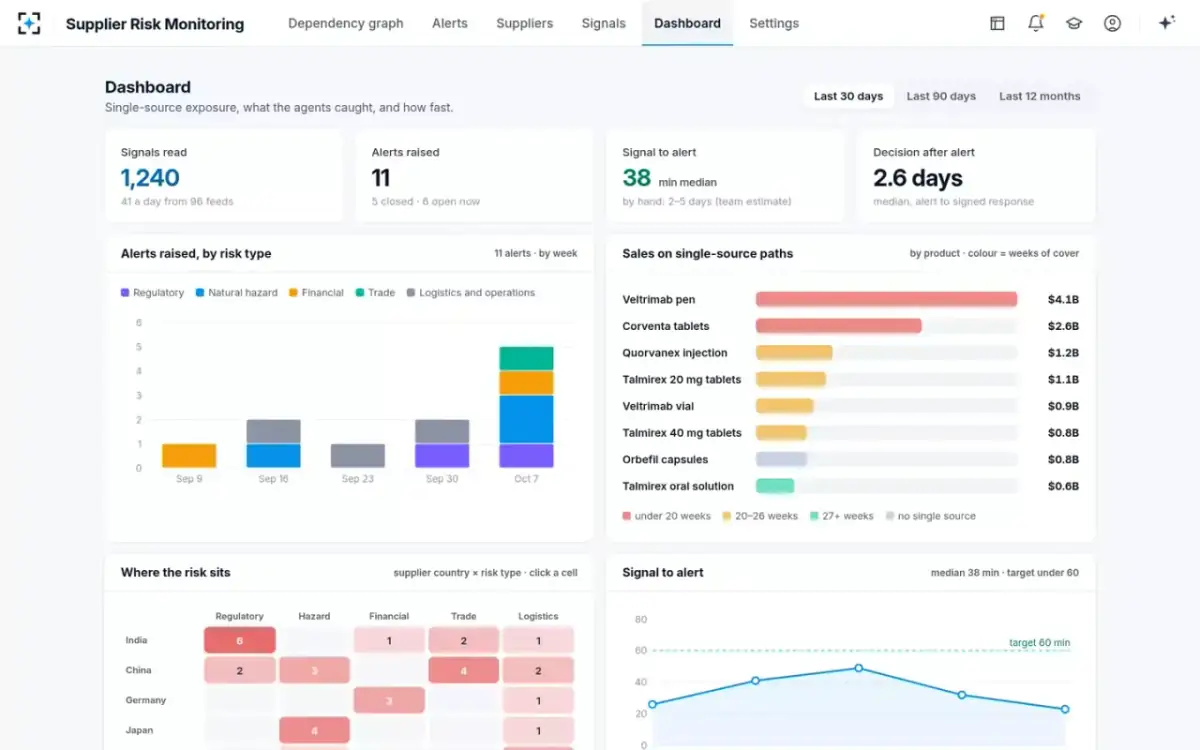Toggle the Regulatory legend entry
Viewport: 1200px width, 750px height.
click(x=153, y=293)
